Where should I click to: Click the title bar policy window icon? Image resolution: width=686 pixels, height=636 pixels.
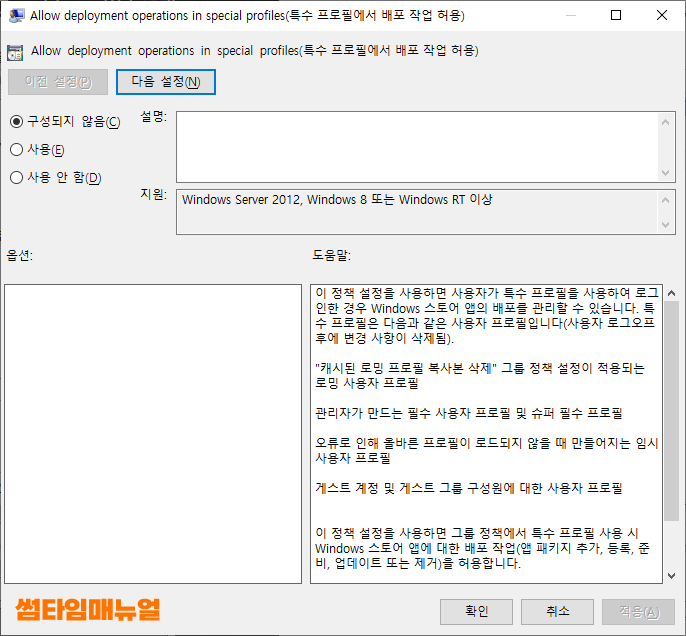point(17,16)
